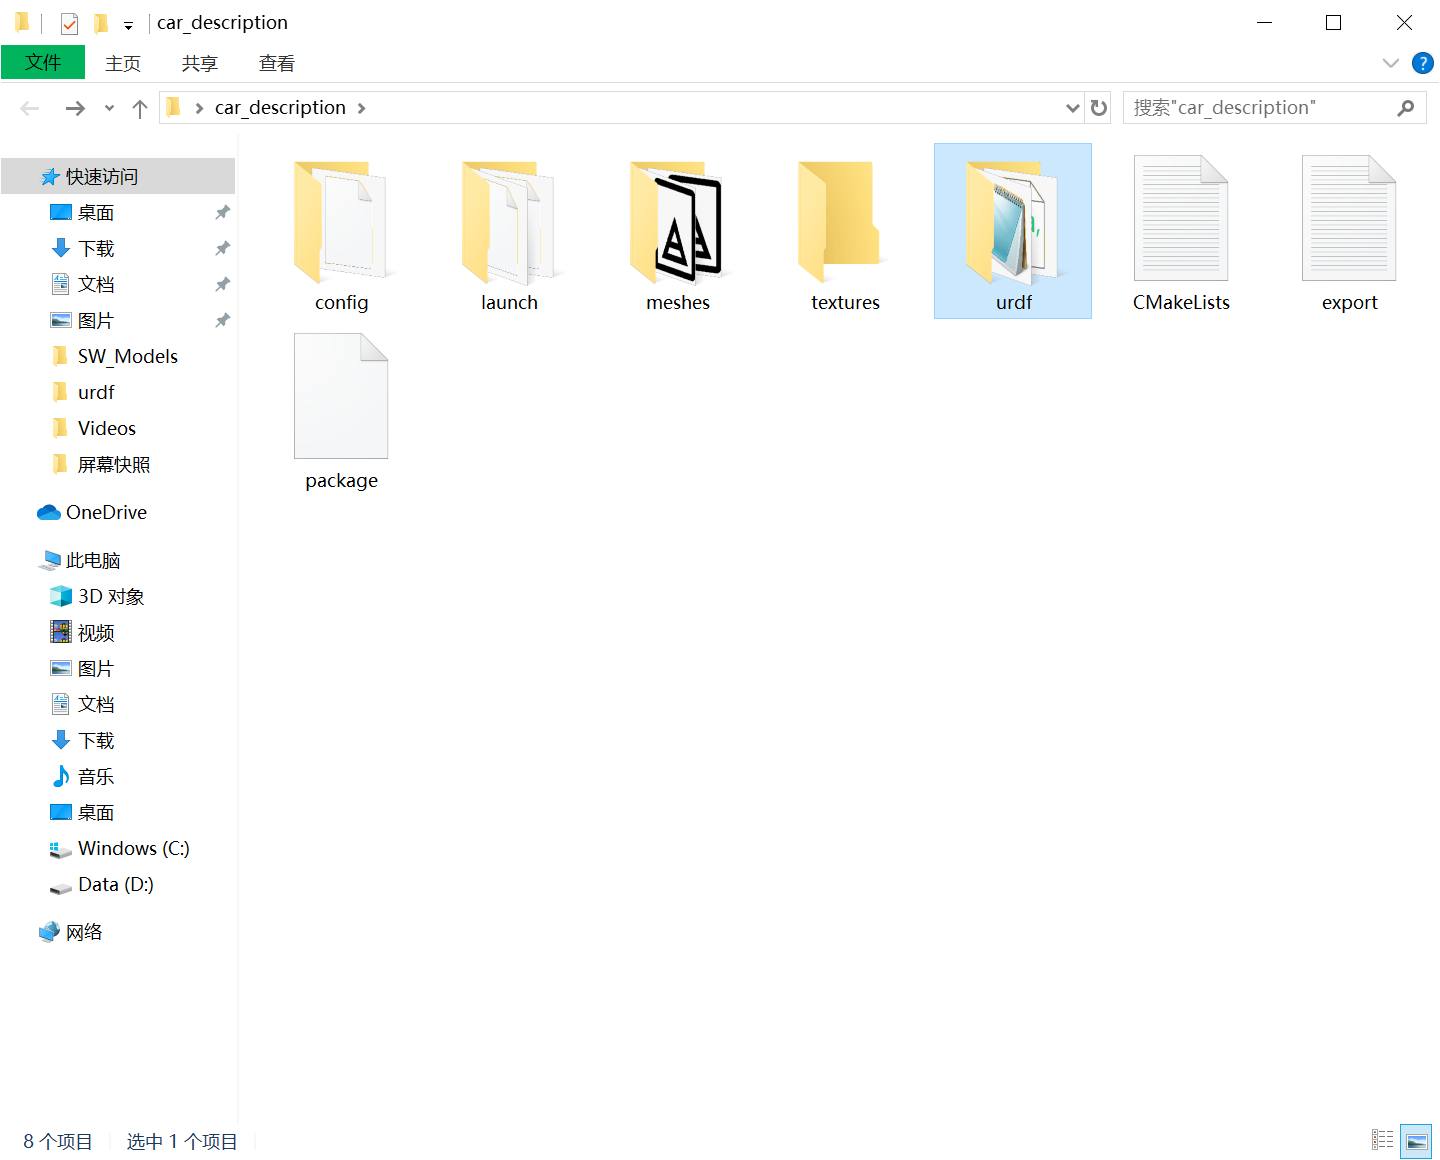Refresh the current folder view
The image size is (1440, 1160).
click(1099, 108)
